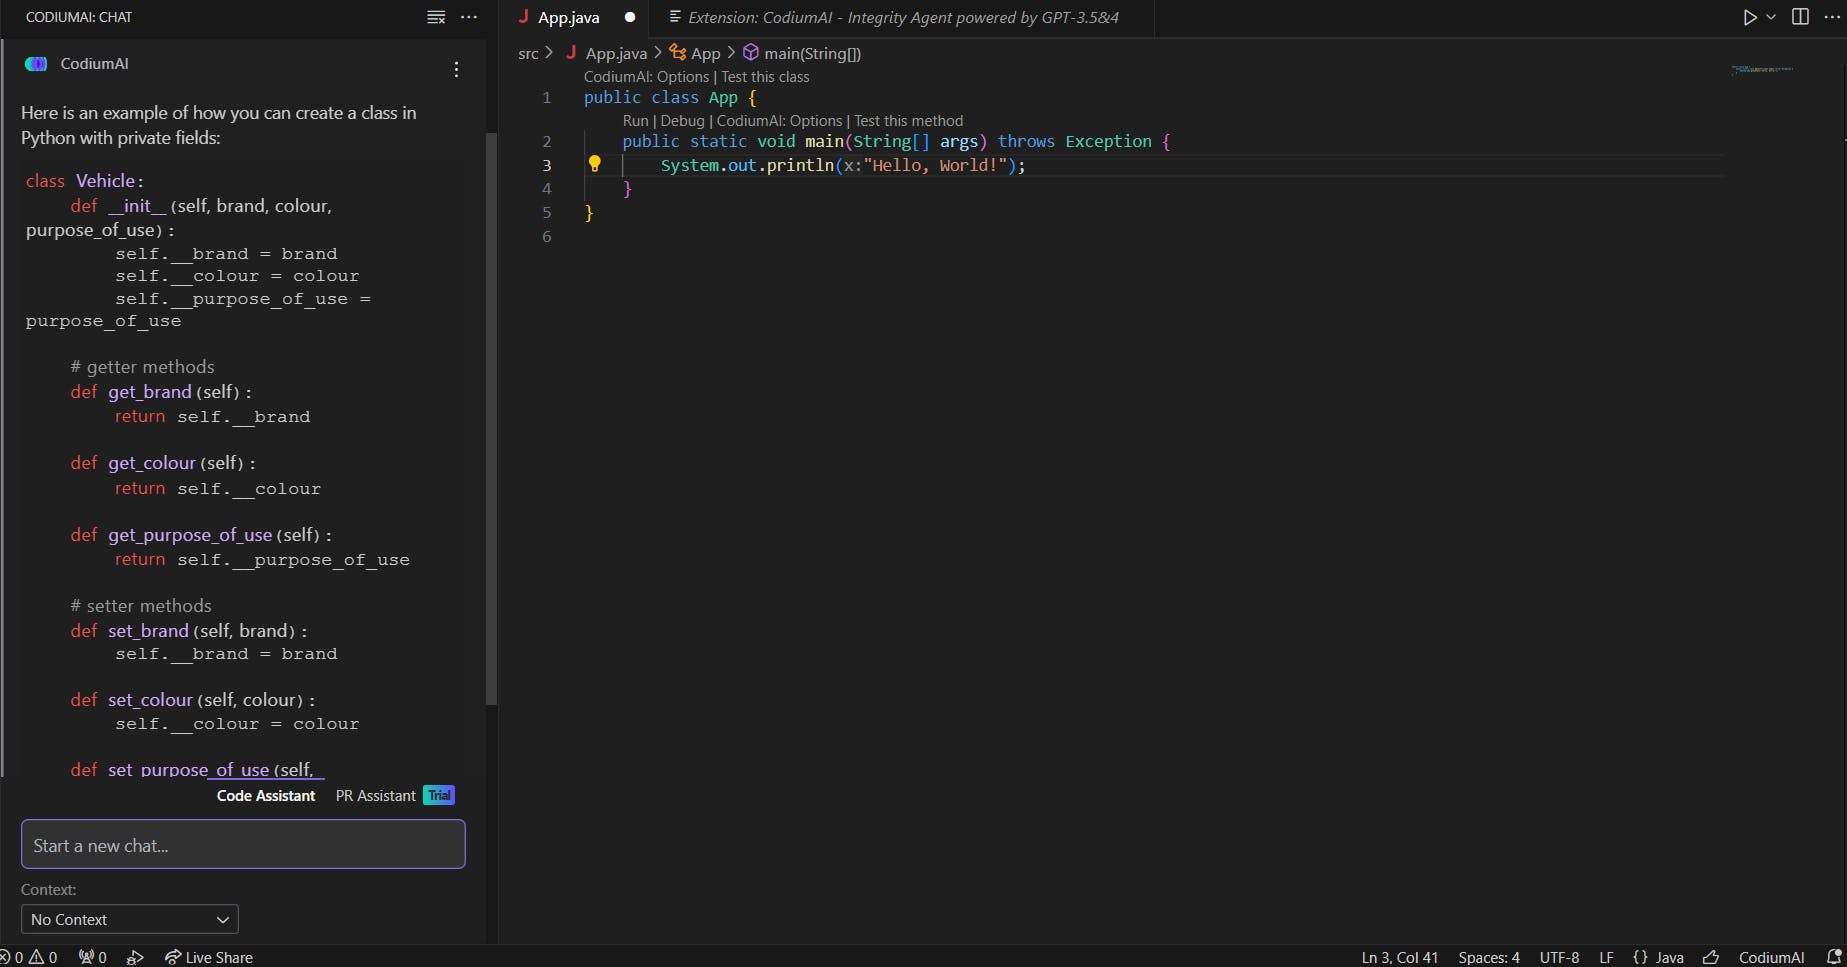Click the src breadcrumb
This screenshot has width=1847, height=967.
click(528, 54)
